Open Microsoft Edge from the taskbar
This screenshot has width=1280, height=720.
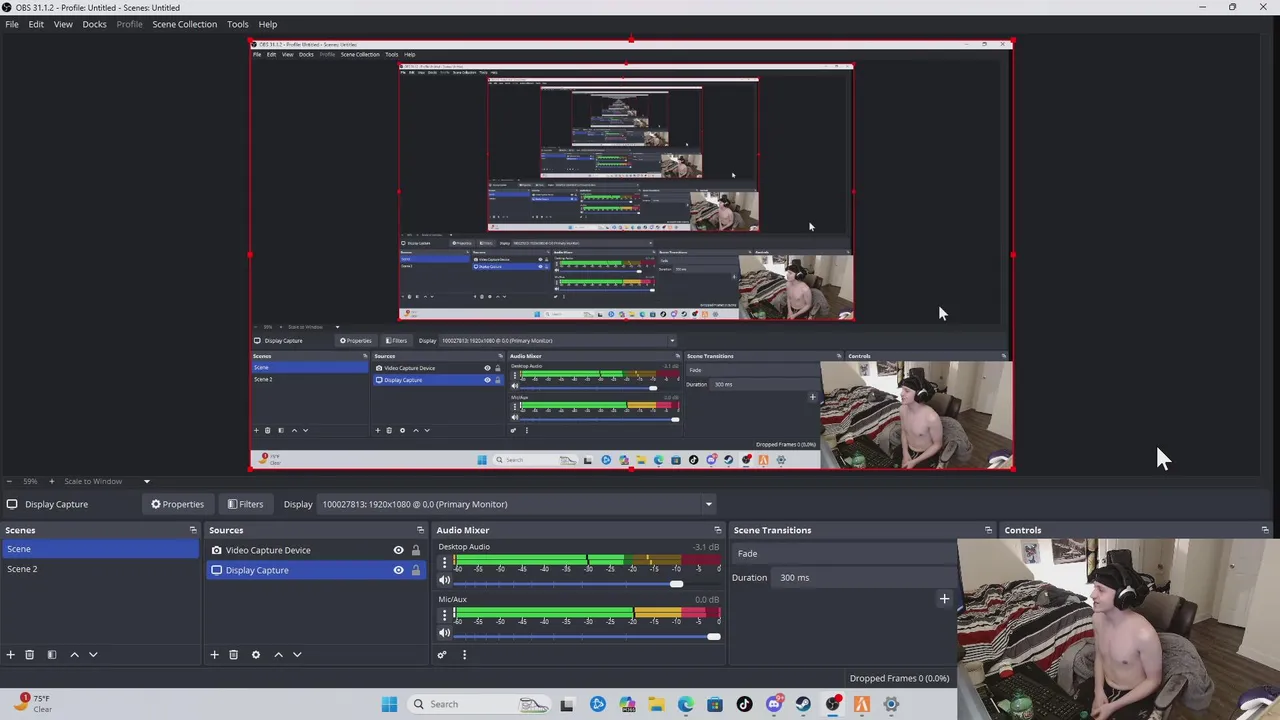point(686,704)
